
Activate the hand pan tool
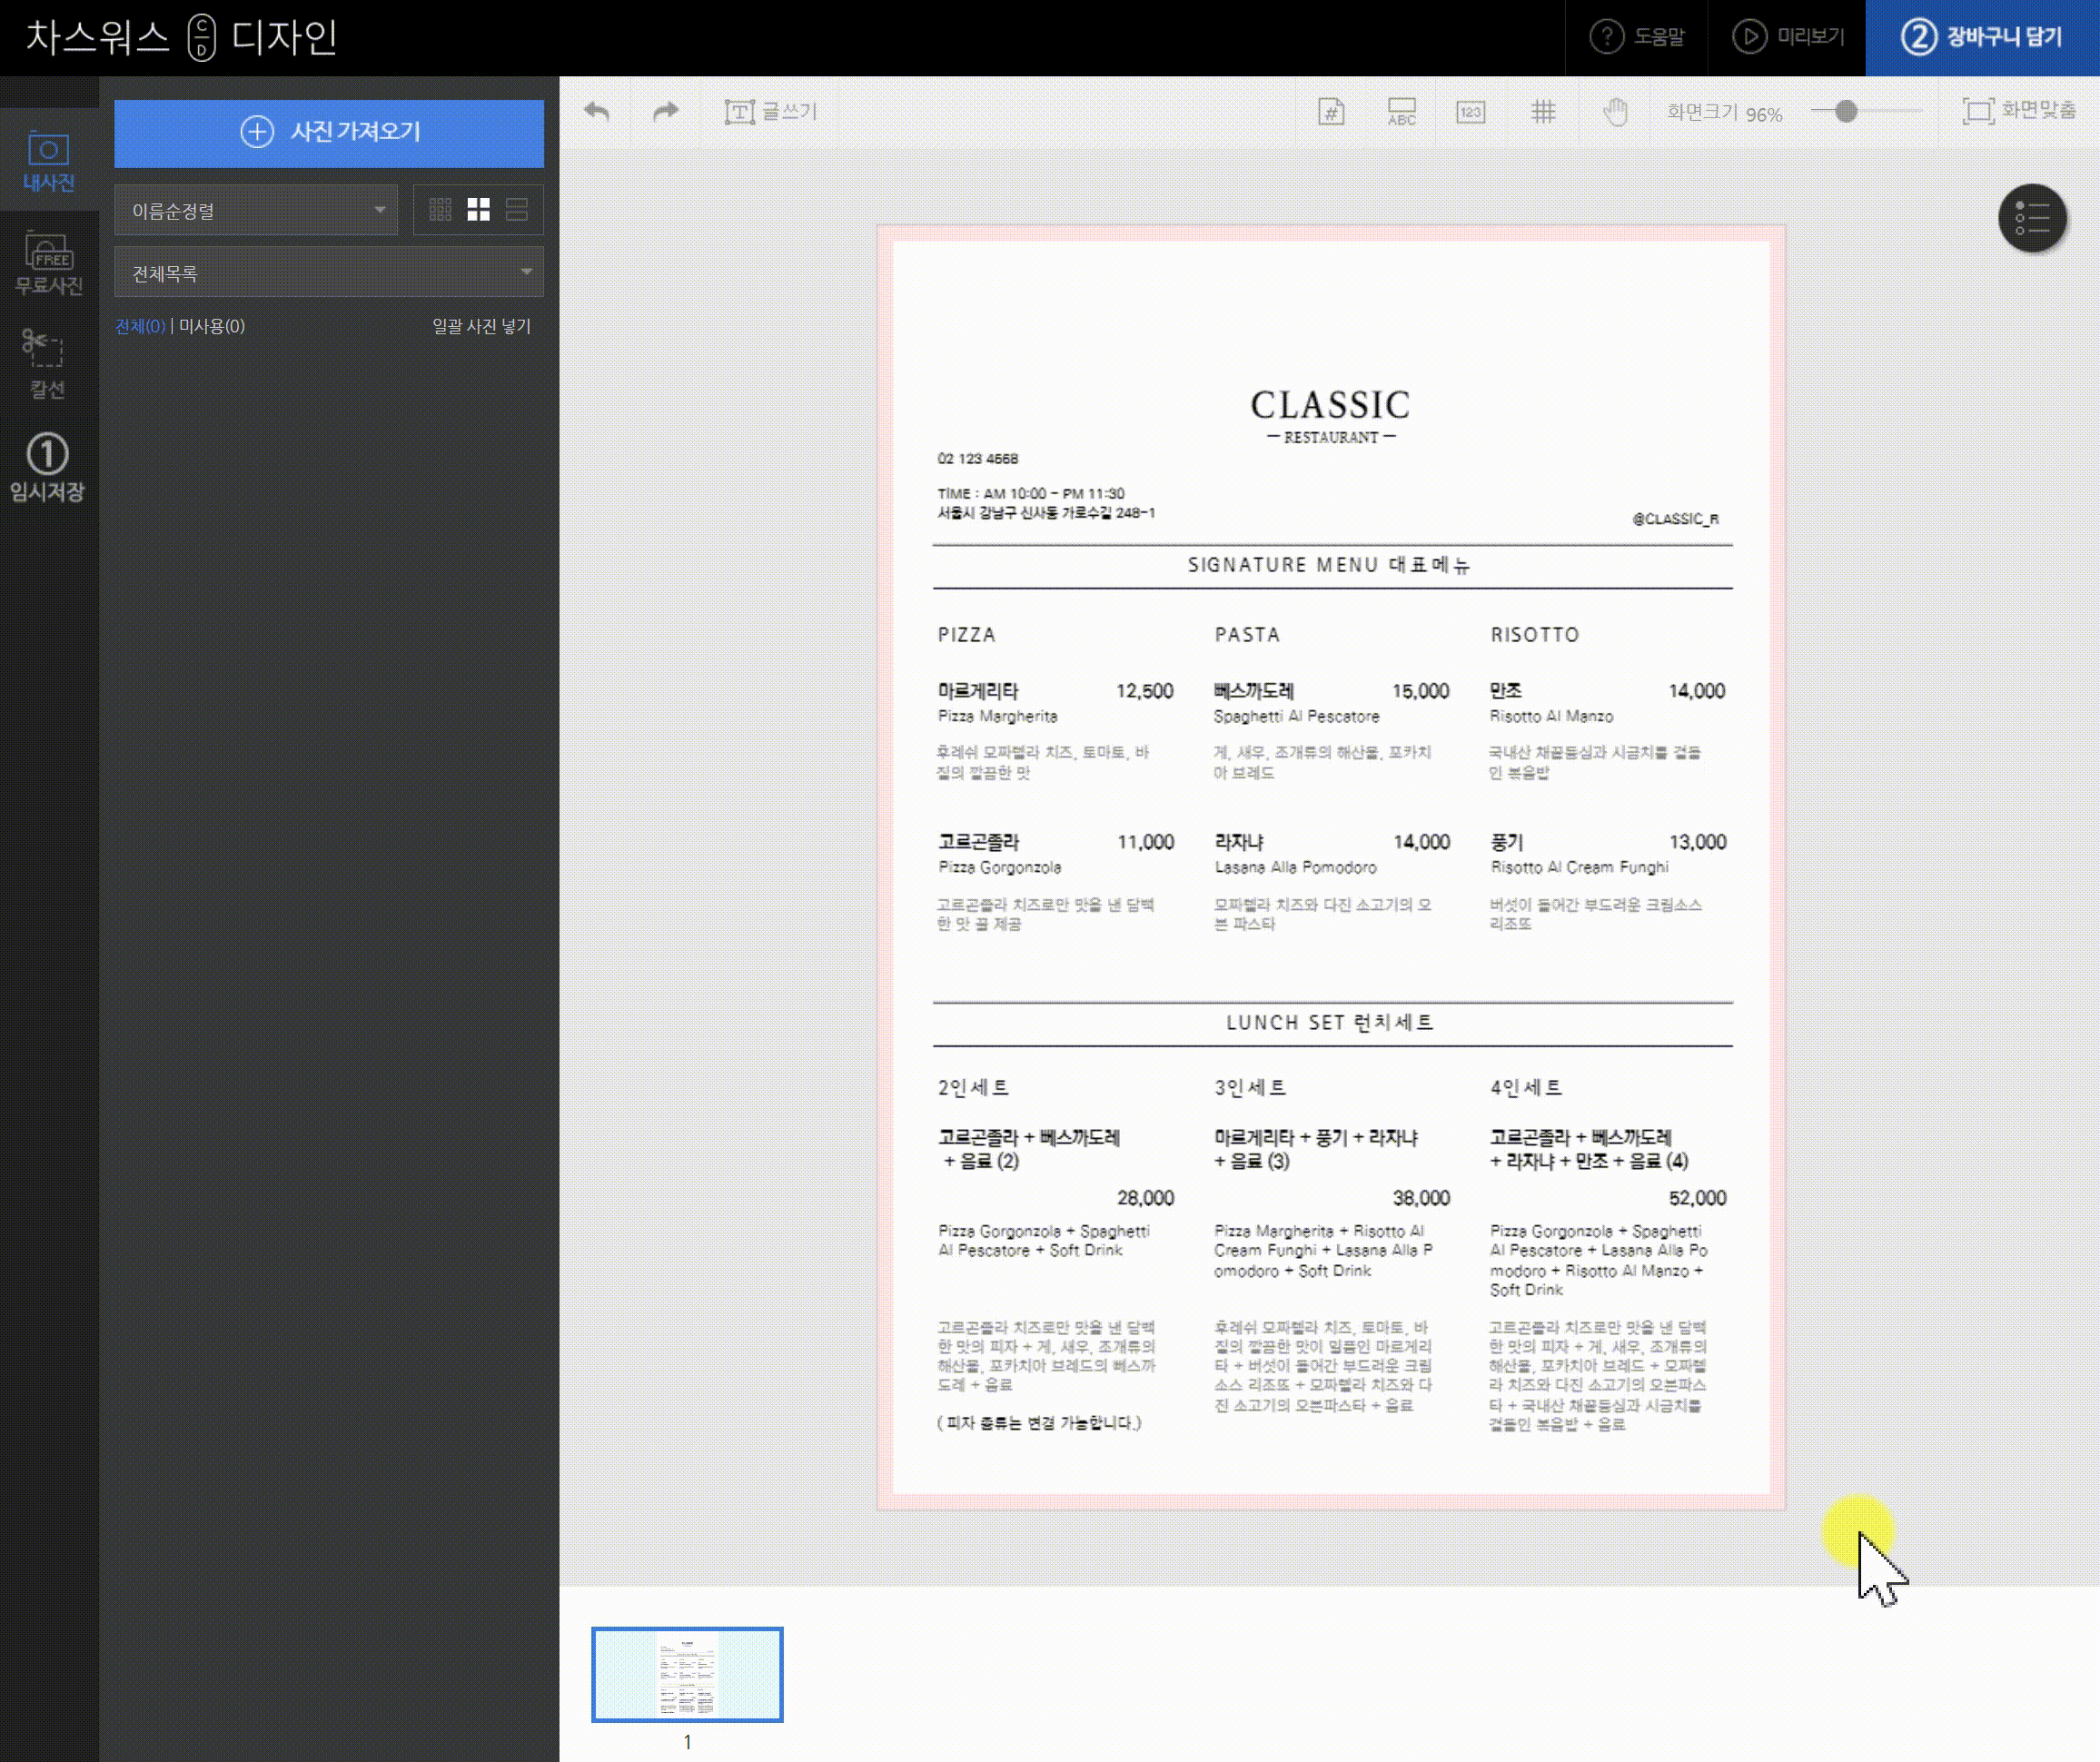point(1615,111)
